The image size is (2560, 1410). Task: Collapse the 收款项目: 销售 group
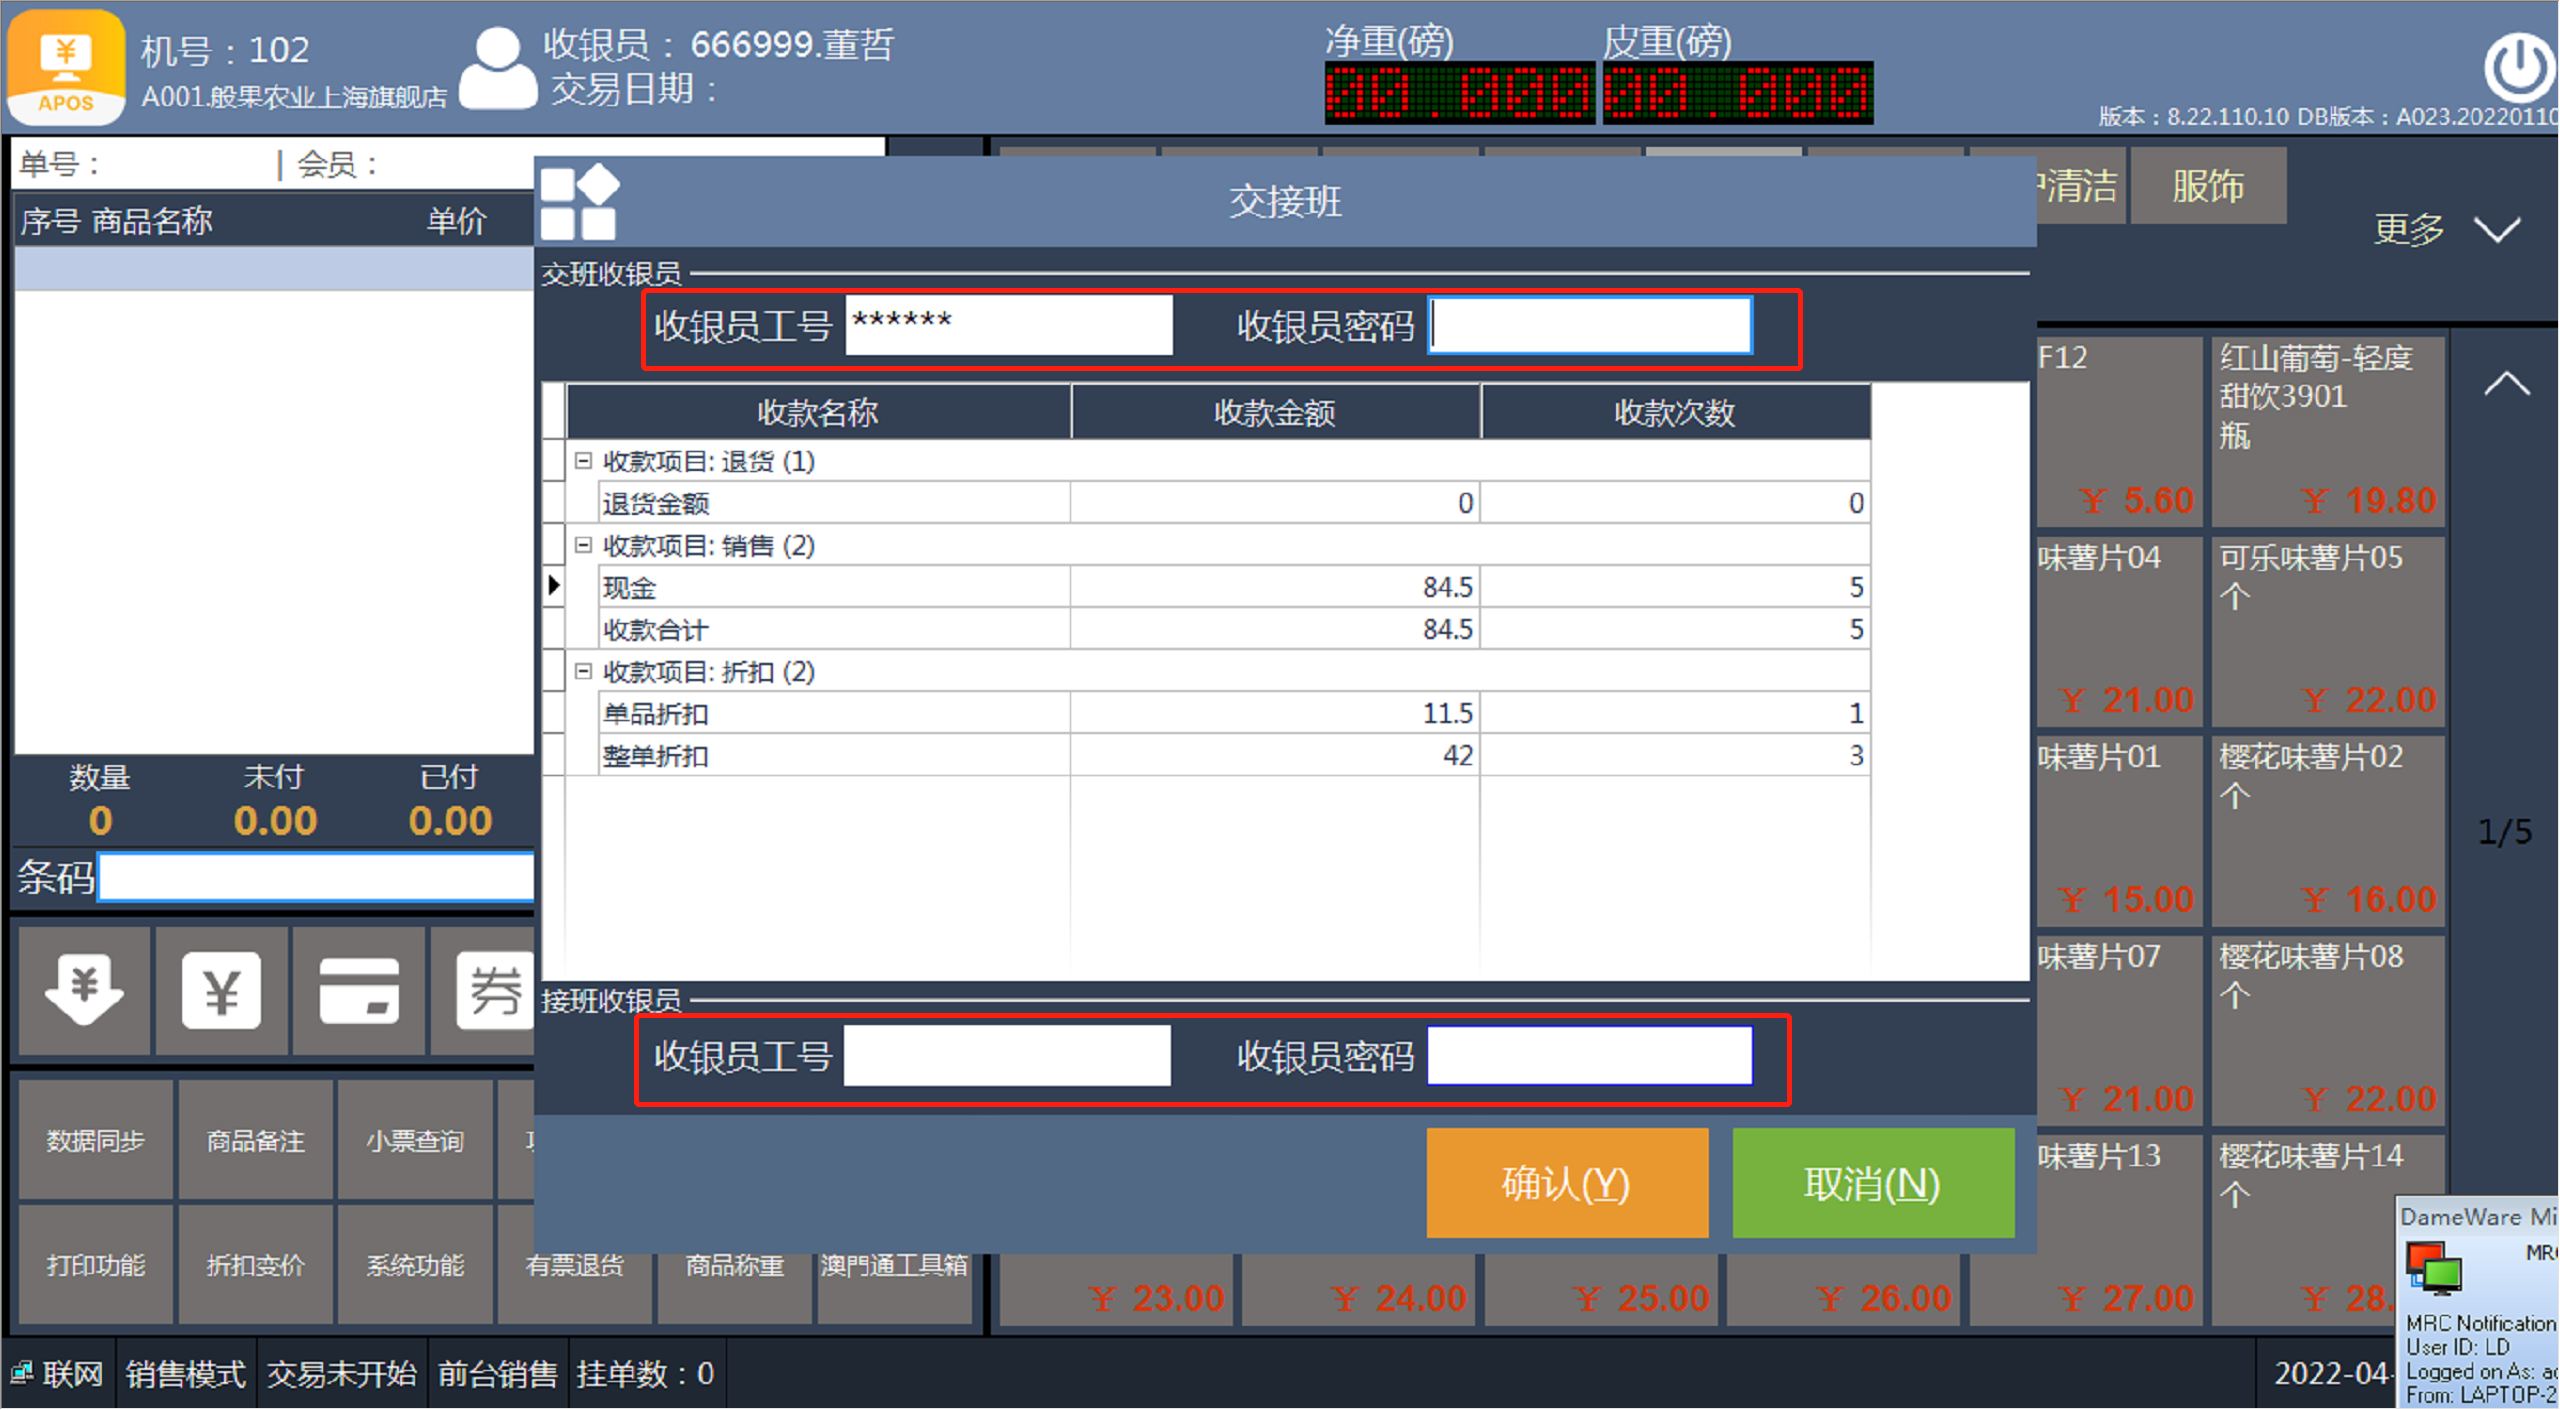pos(584,545)
